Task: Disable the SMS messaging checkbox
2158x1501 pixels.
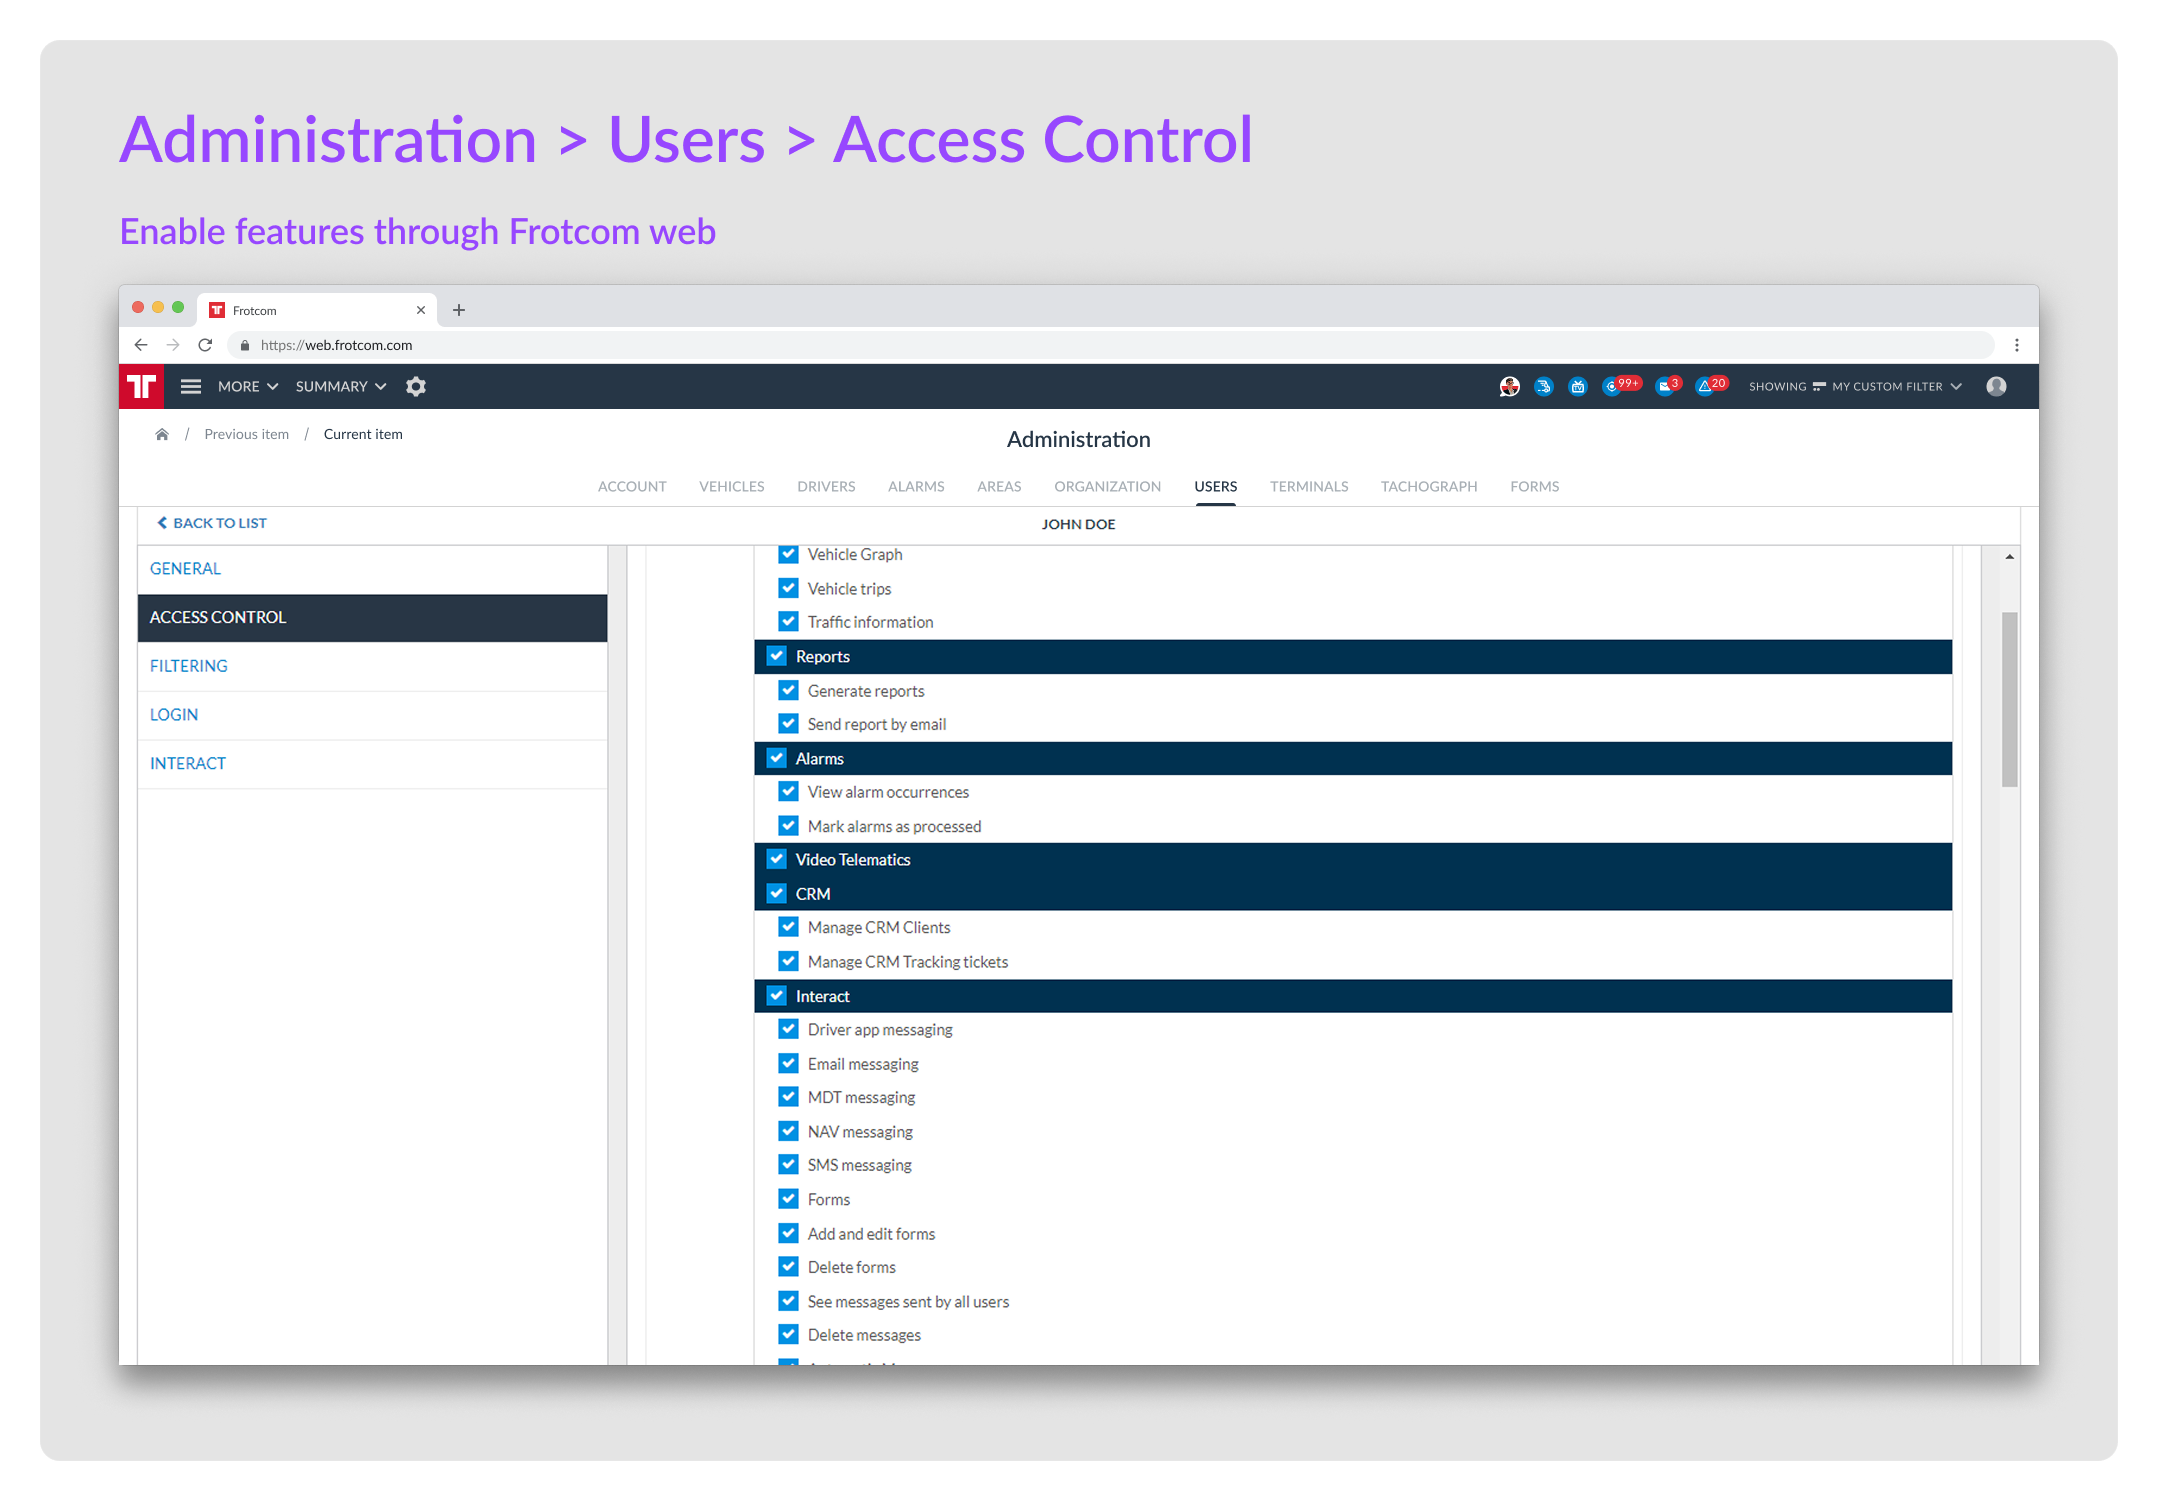Action: click(789, 1164)
